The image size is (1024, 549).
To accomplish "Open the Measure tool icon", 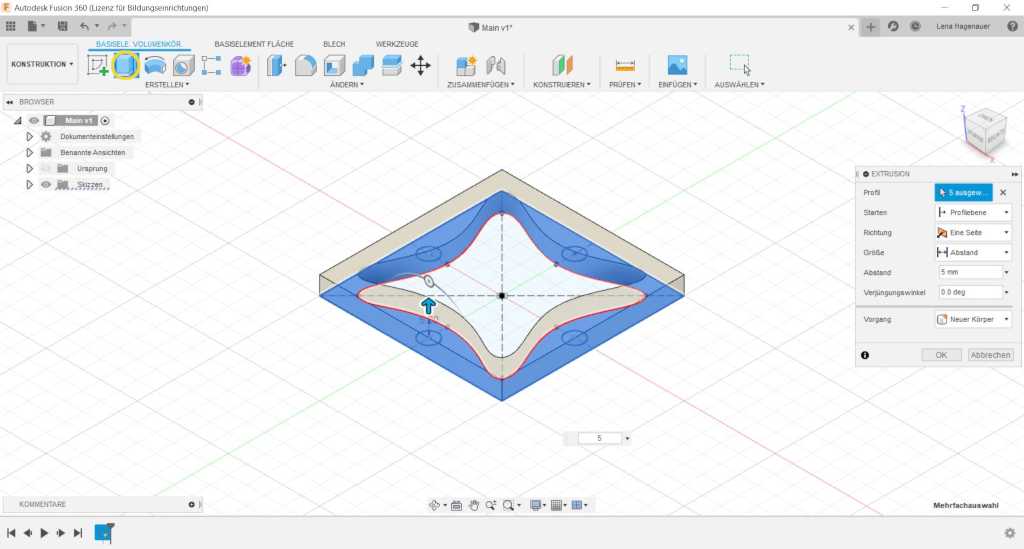I will point(625,65).
